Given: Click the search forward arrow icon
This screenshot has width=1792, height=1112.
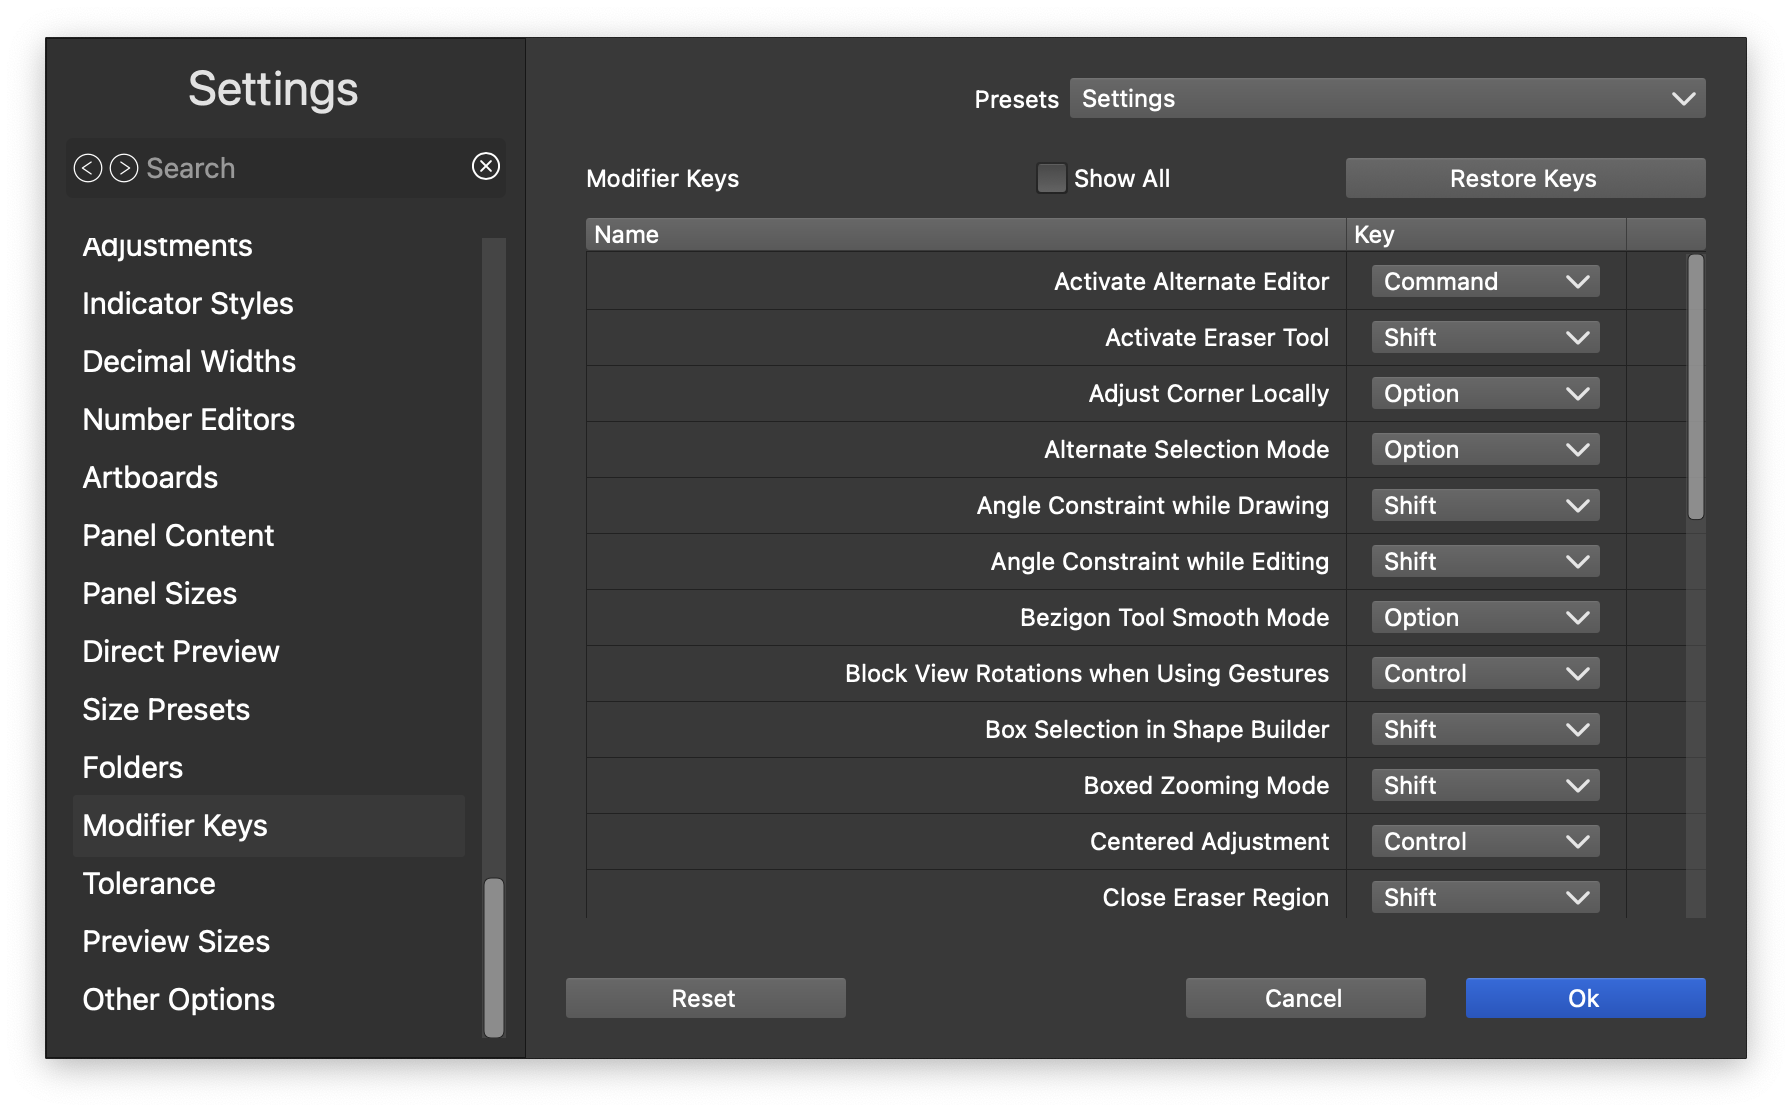Looking at the screenshot, I should tap(124, 168).
